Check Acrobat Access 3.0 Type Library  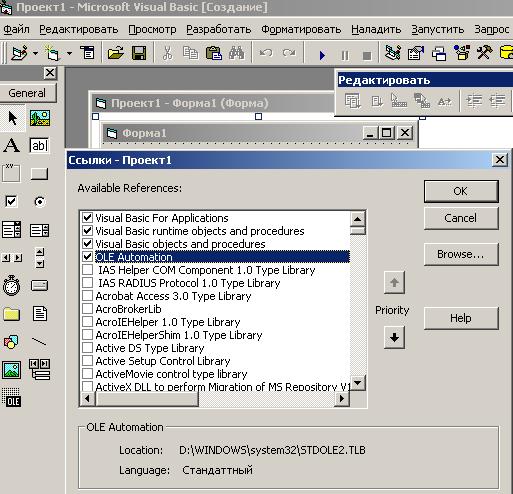87,296
